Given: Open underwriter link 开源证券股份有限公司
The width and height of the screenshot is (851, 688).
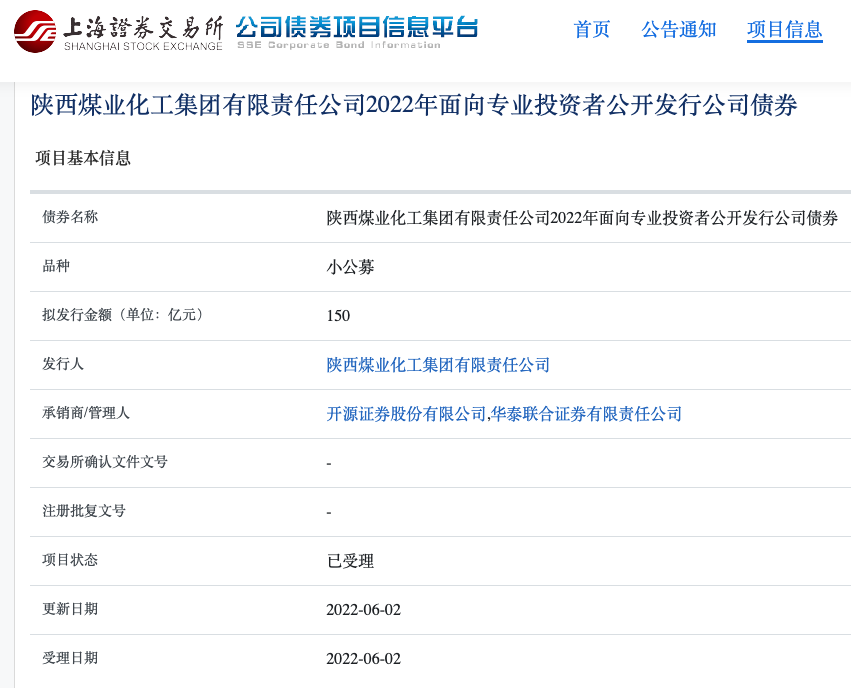Looking at the screenshot, I should (x=406, y=414).
